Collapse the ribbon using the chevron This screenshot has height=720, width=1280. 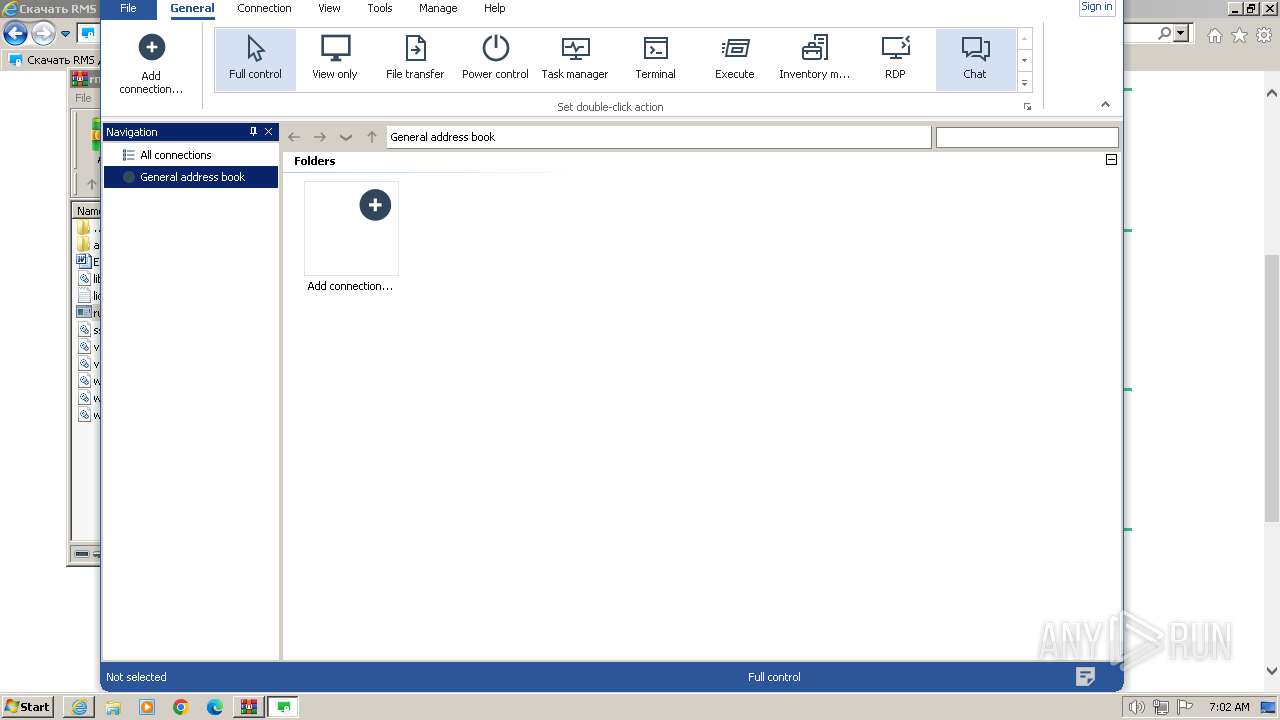(1105, 104)
